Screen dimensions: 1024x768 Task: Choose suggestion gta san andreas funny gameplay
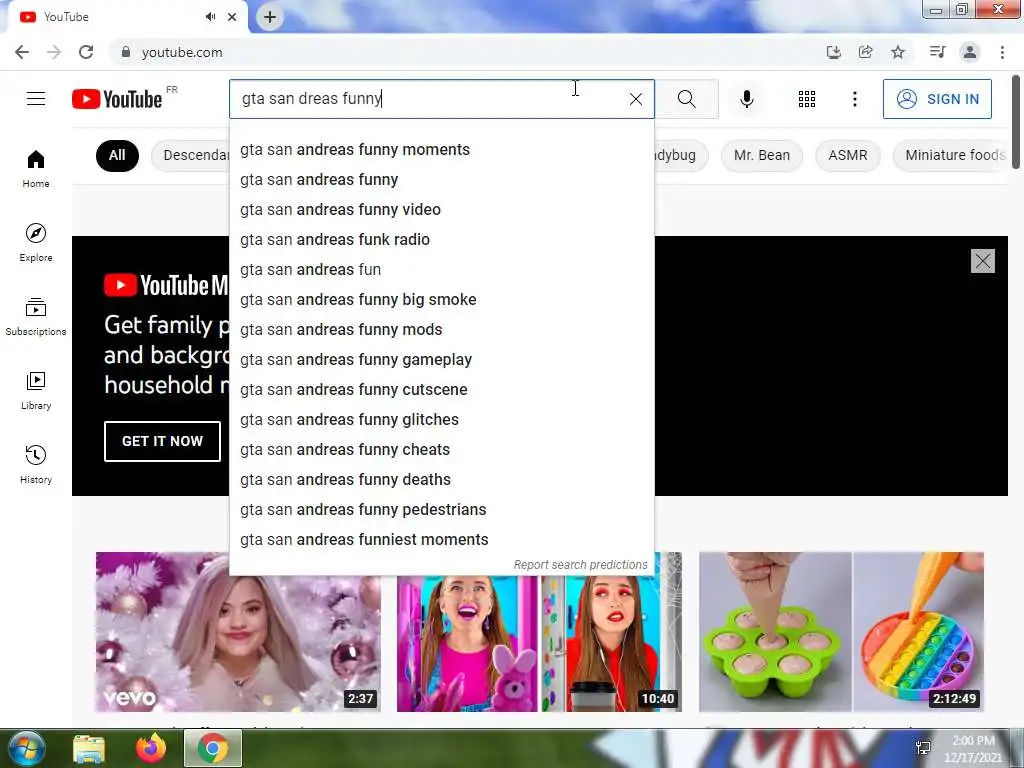441,360
